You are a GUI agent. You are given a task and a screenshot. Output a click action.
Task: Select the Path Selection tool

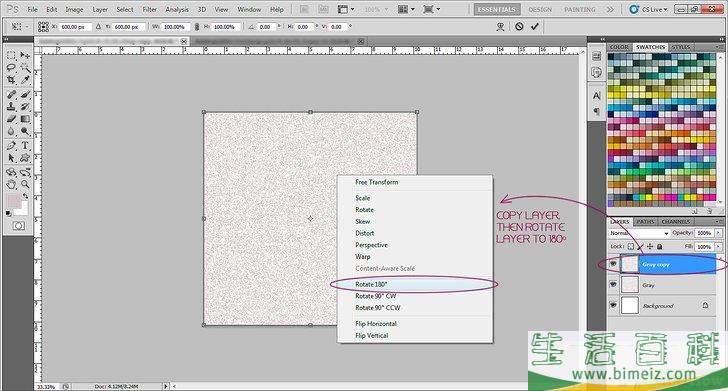(11, 158)
